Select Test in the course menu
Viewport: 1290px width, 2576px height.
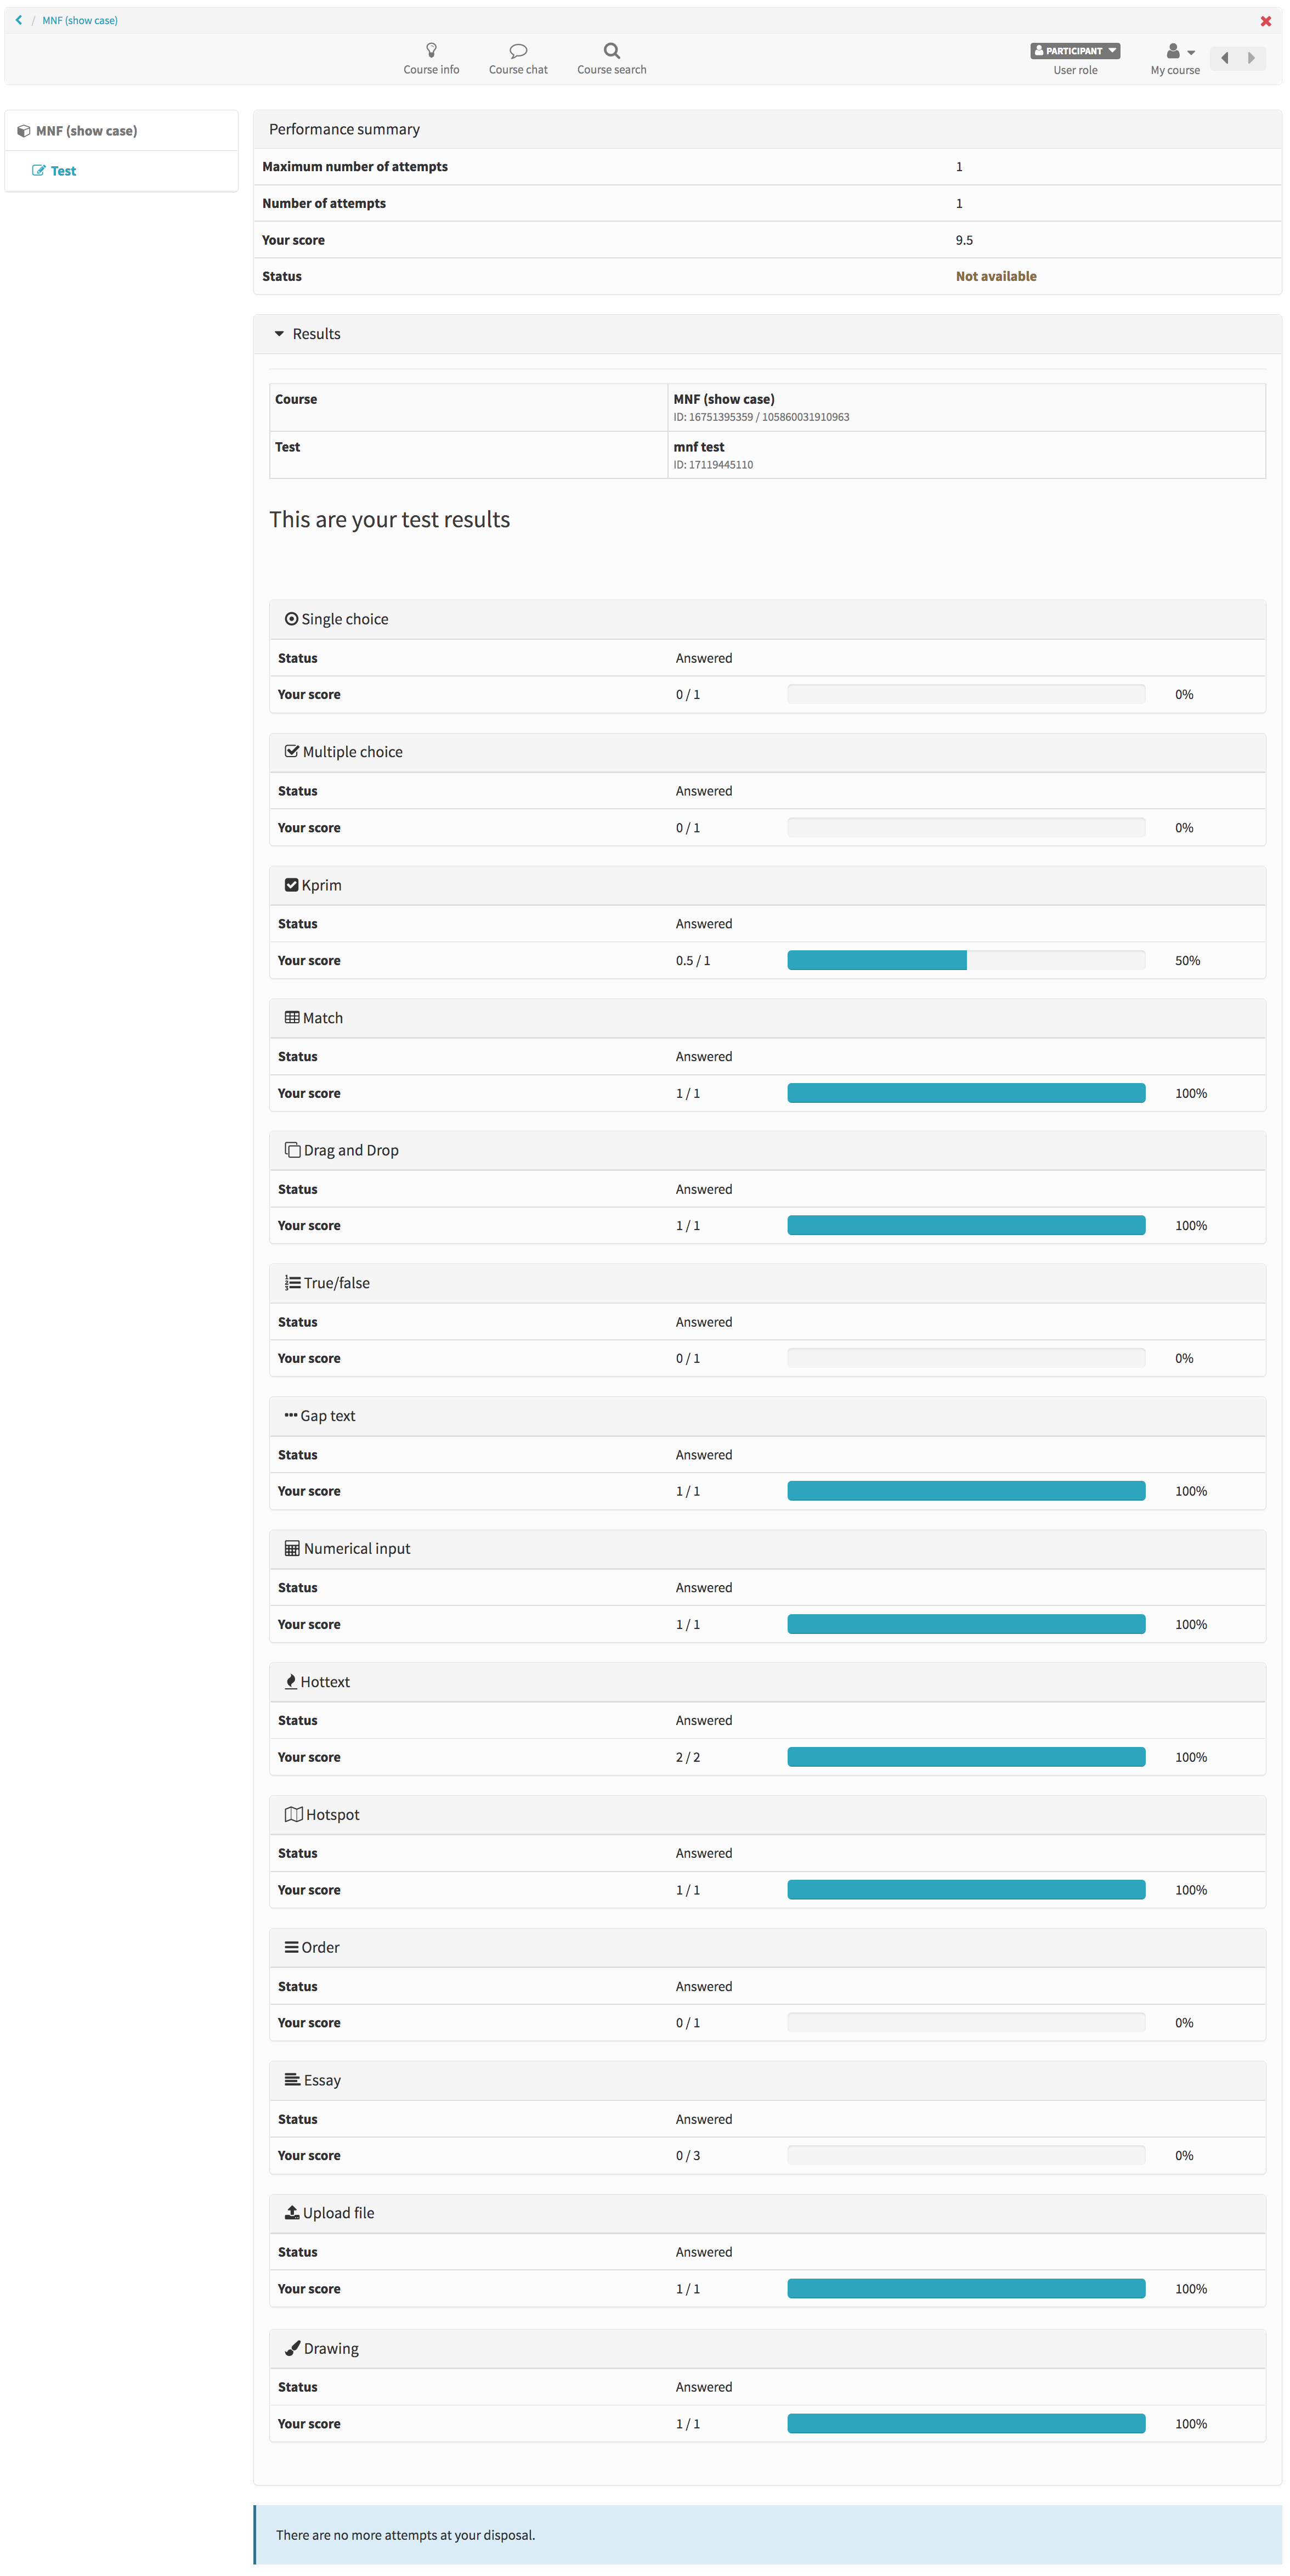pyautogui.click(x=63, y=171)
